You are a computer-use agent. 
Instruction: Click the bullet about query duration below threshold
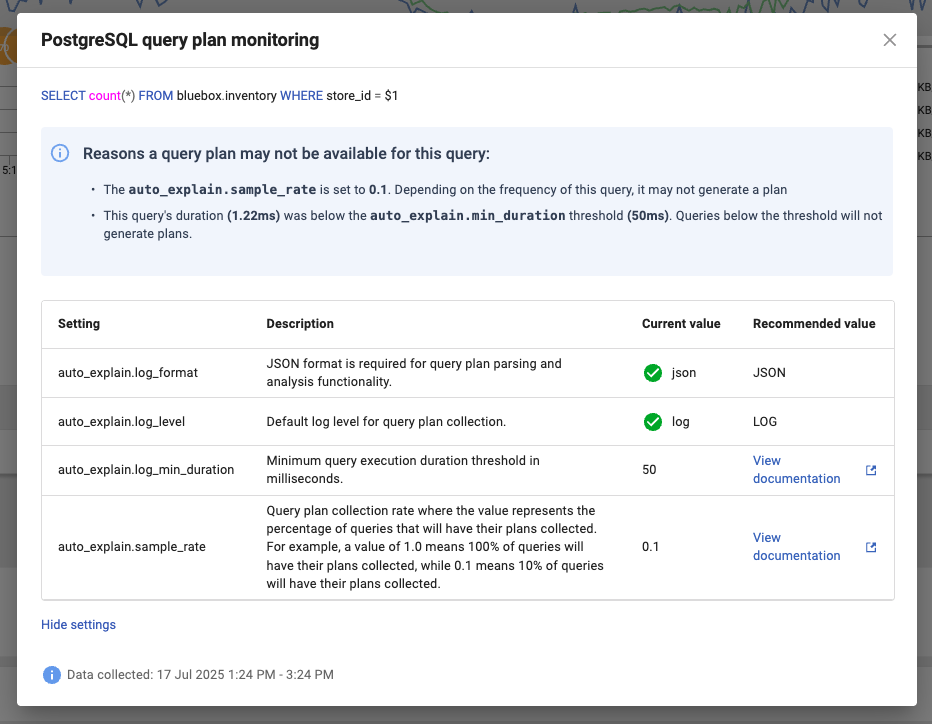coord(493,225)
